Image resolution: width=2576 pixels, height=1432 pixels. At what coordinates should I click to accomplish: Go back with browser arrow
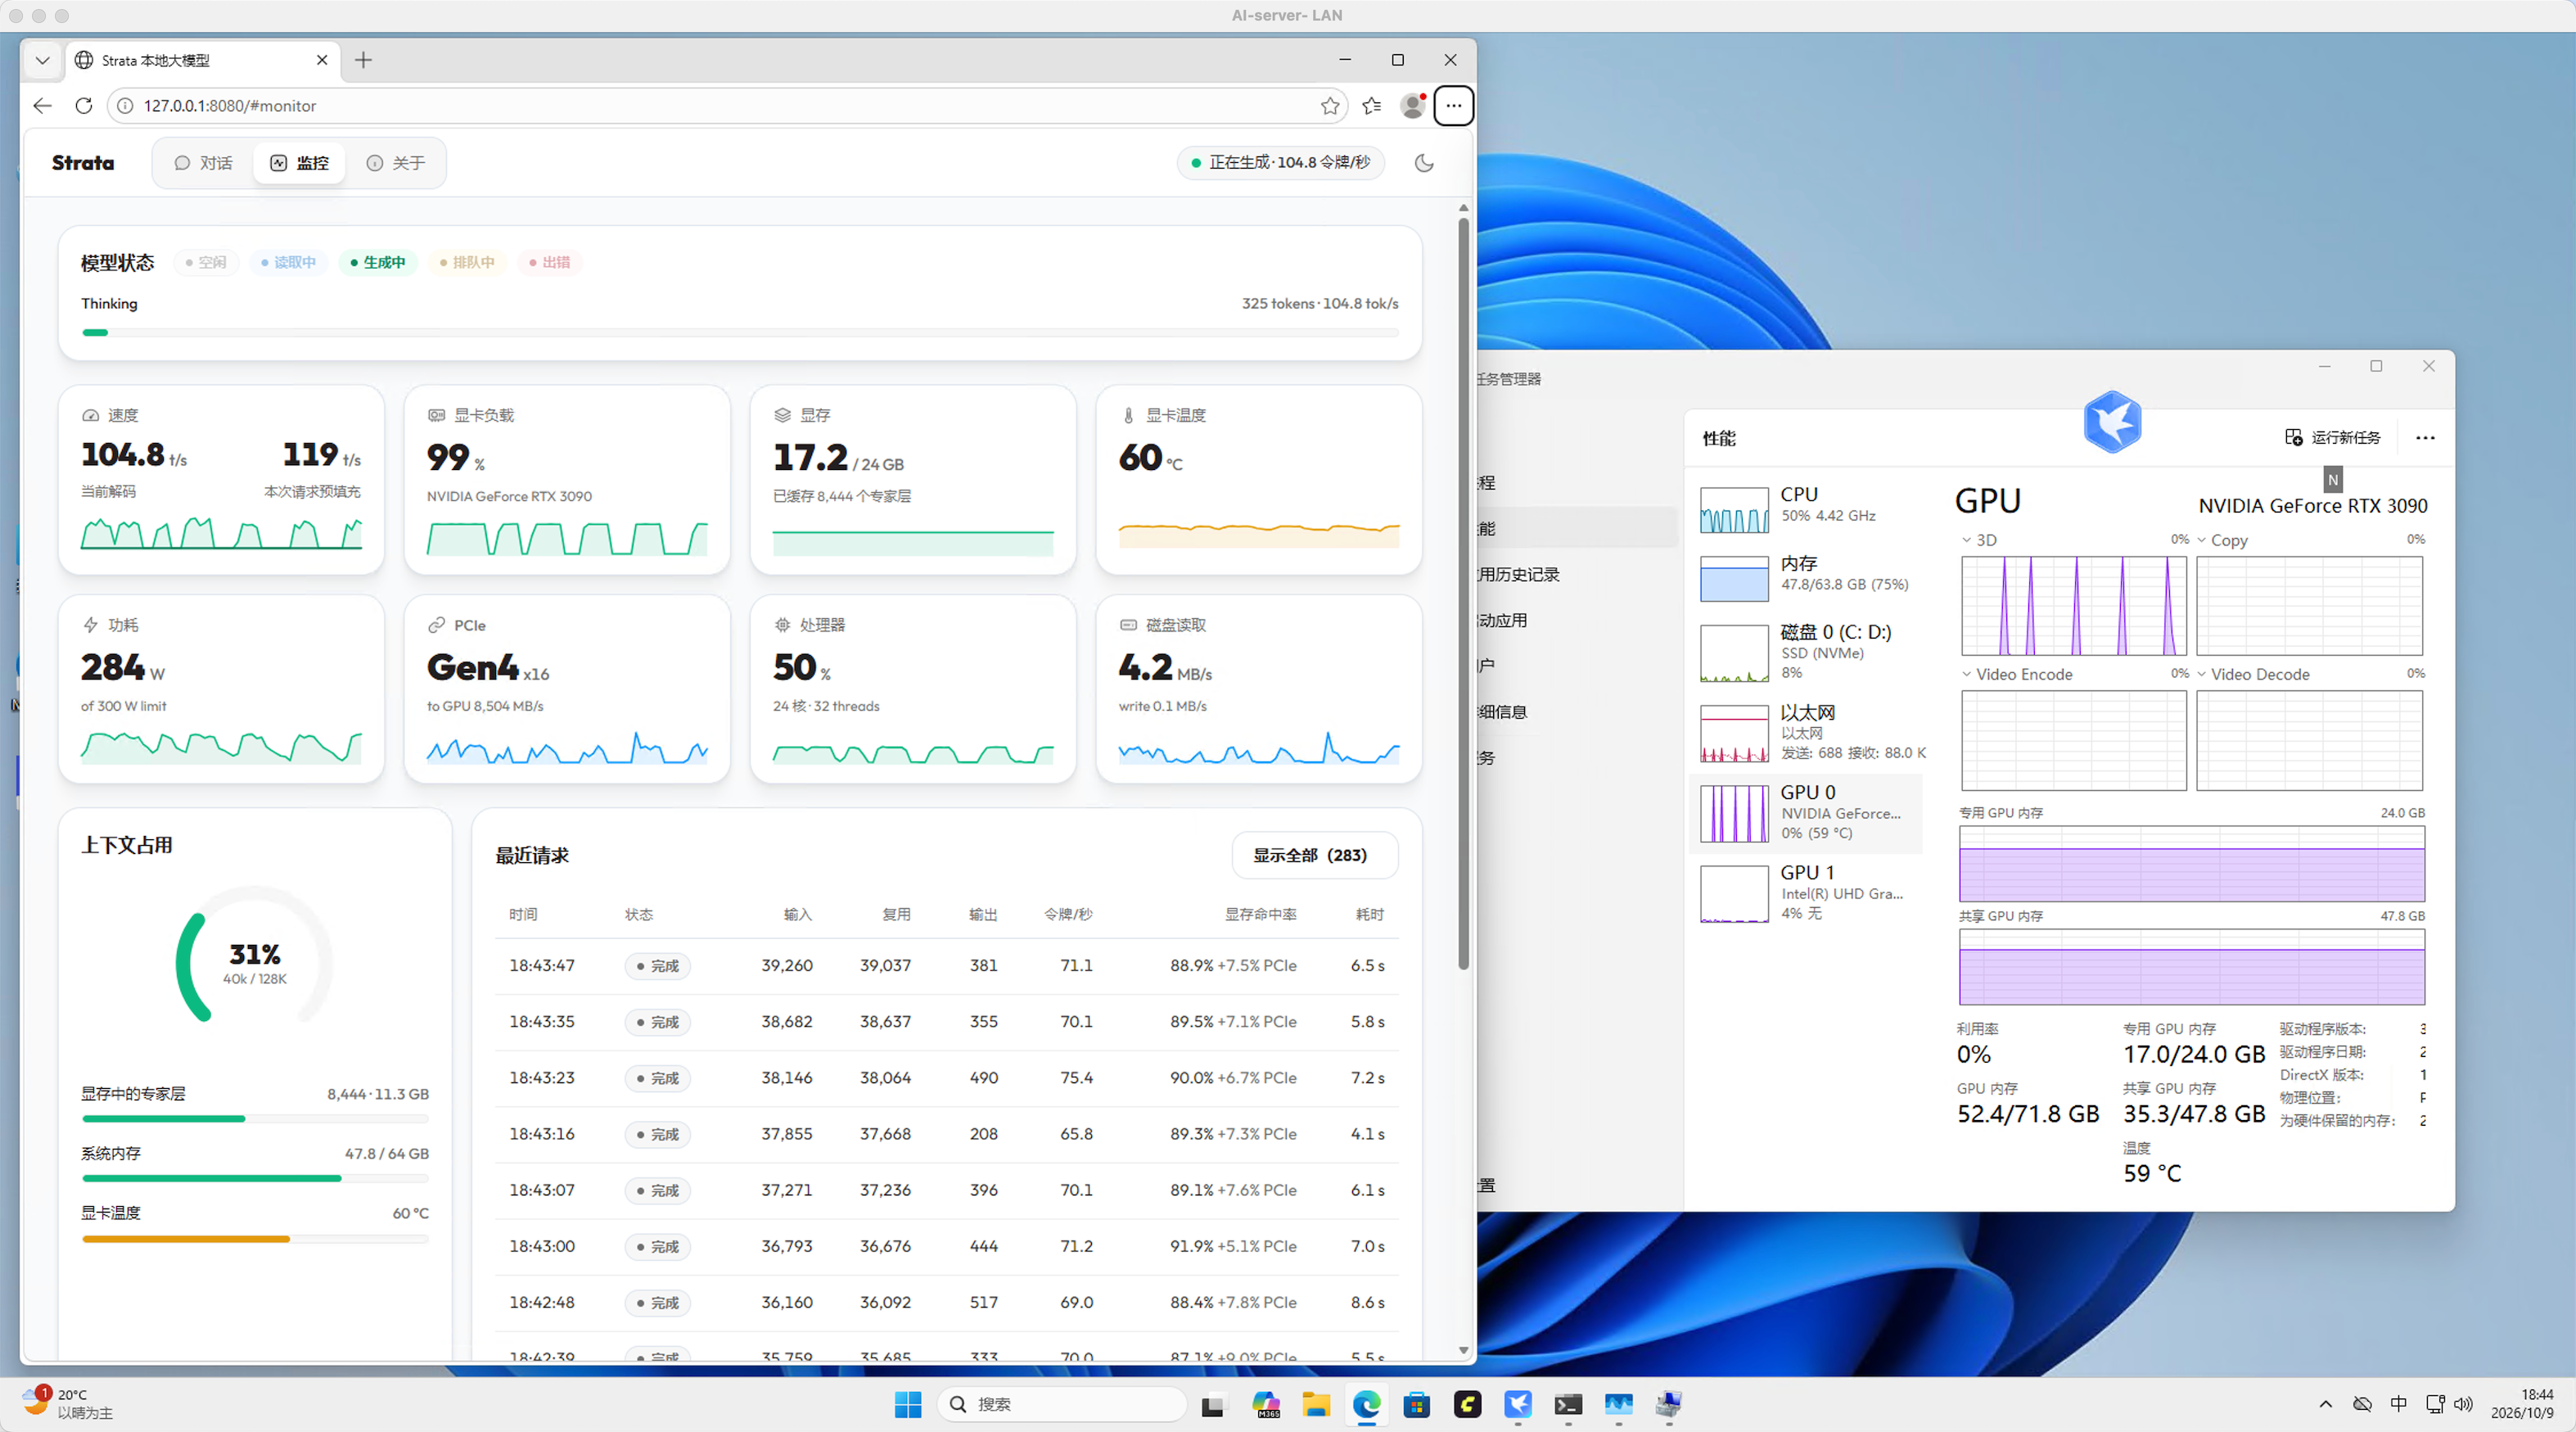[x=42, y=106]
